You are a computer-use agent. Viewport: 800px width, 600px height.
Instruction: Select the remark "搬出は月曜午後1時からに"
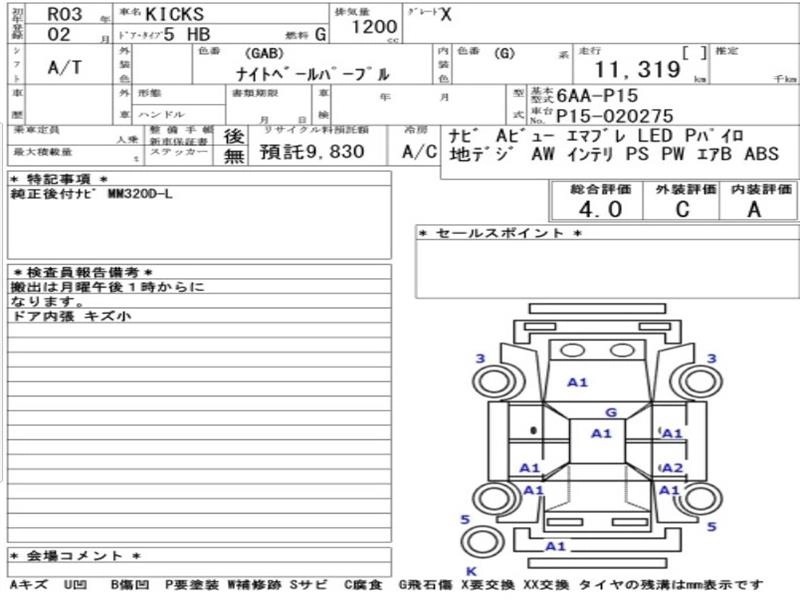coord(107,287)
